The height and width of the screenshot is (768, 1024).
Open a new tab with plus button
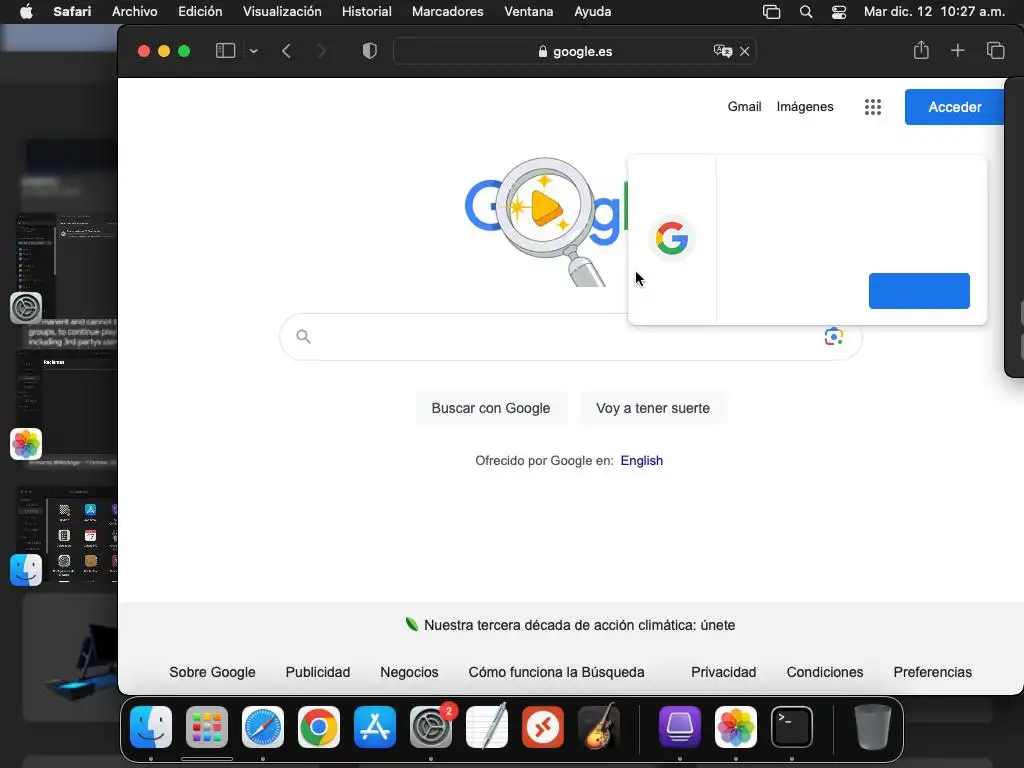(957, 50)
